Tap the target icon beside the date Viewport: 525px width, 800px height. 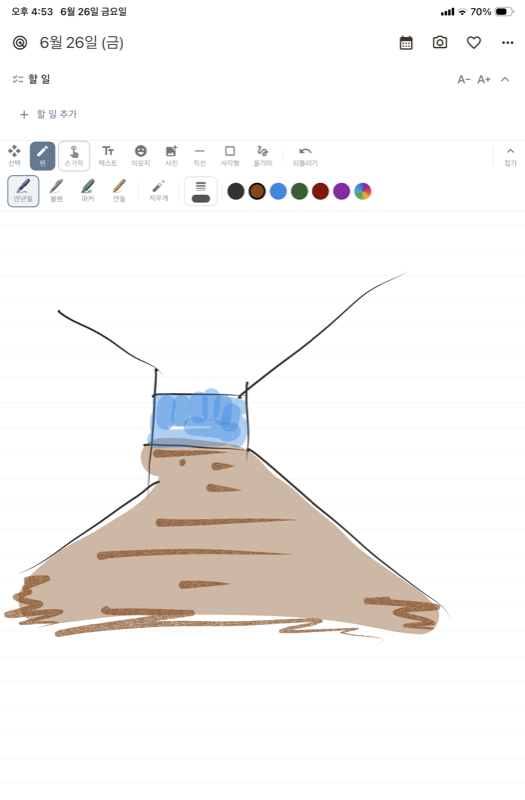(x=20, y=43)
